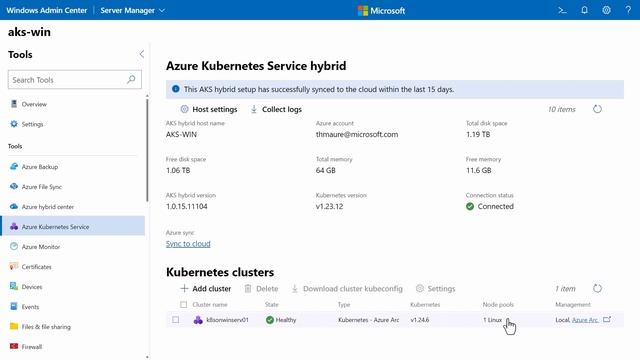
Task: Open Kubernetes clusters Settings button
Action: tap(435, 289)
